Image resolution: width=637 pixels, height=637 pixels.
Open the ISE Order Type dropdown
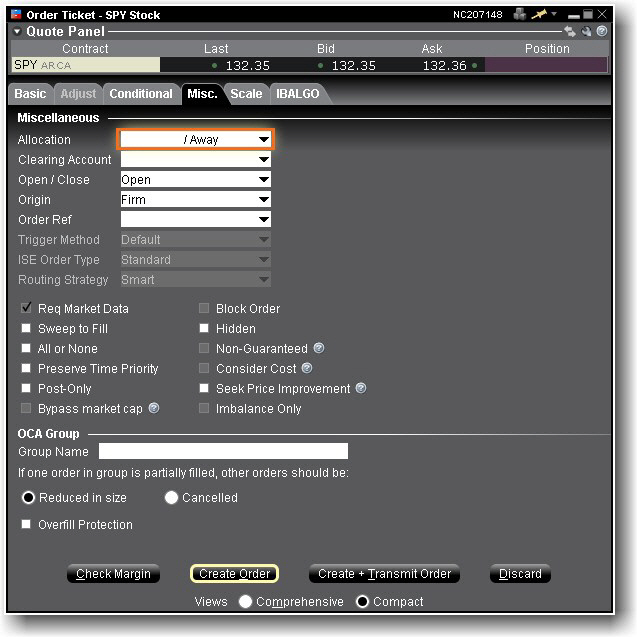tap(196, 259)
